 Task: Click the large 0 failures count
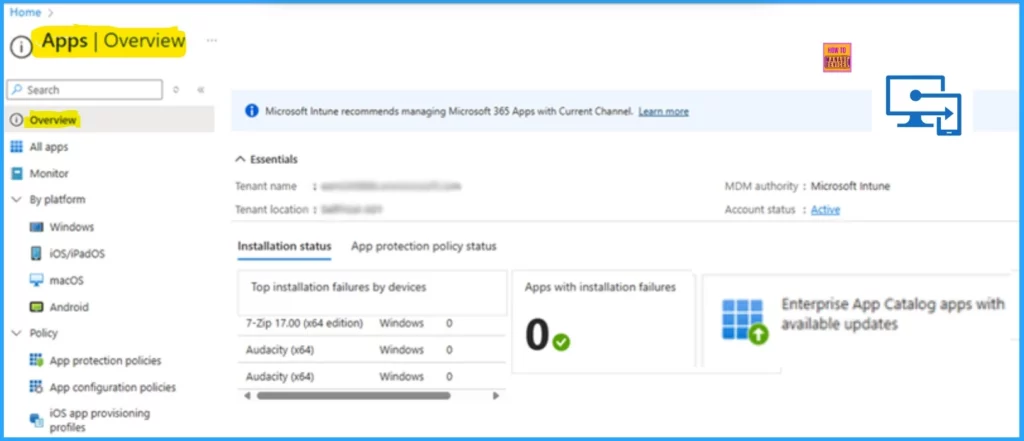tap(537, 336)
